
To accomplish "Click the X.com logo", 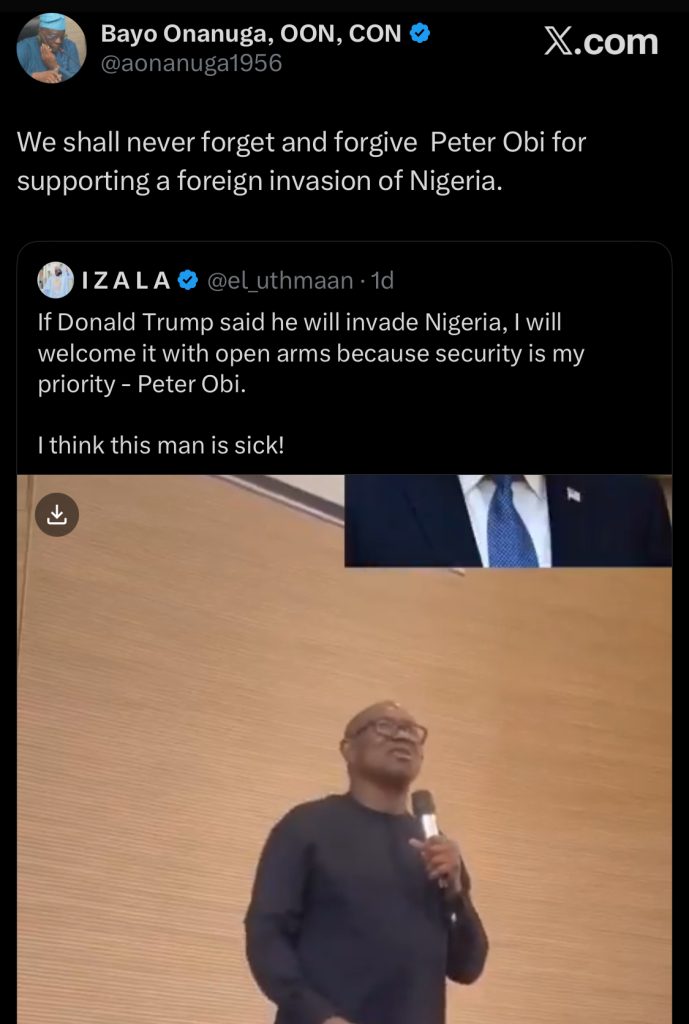I will [x=601, y=42].
